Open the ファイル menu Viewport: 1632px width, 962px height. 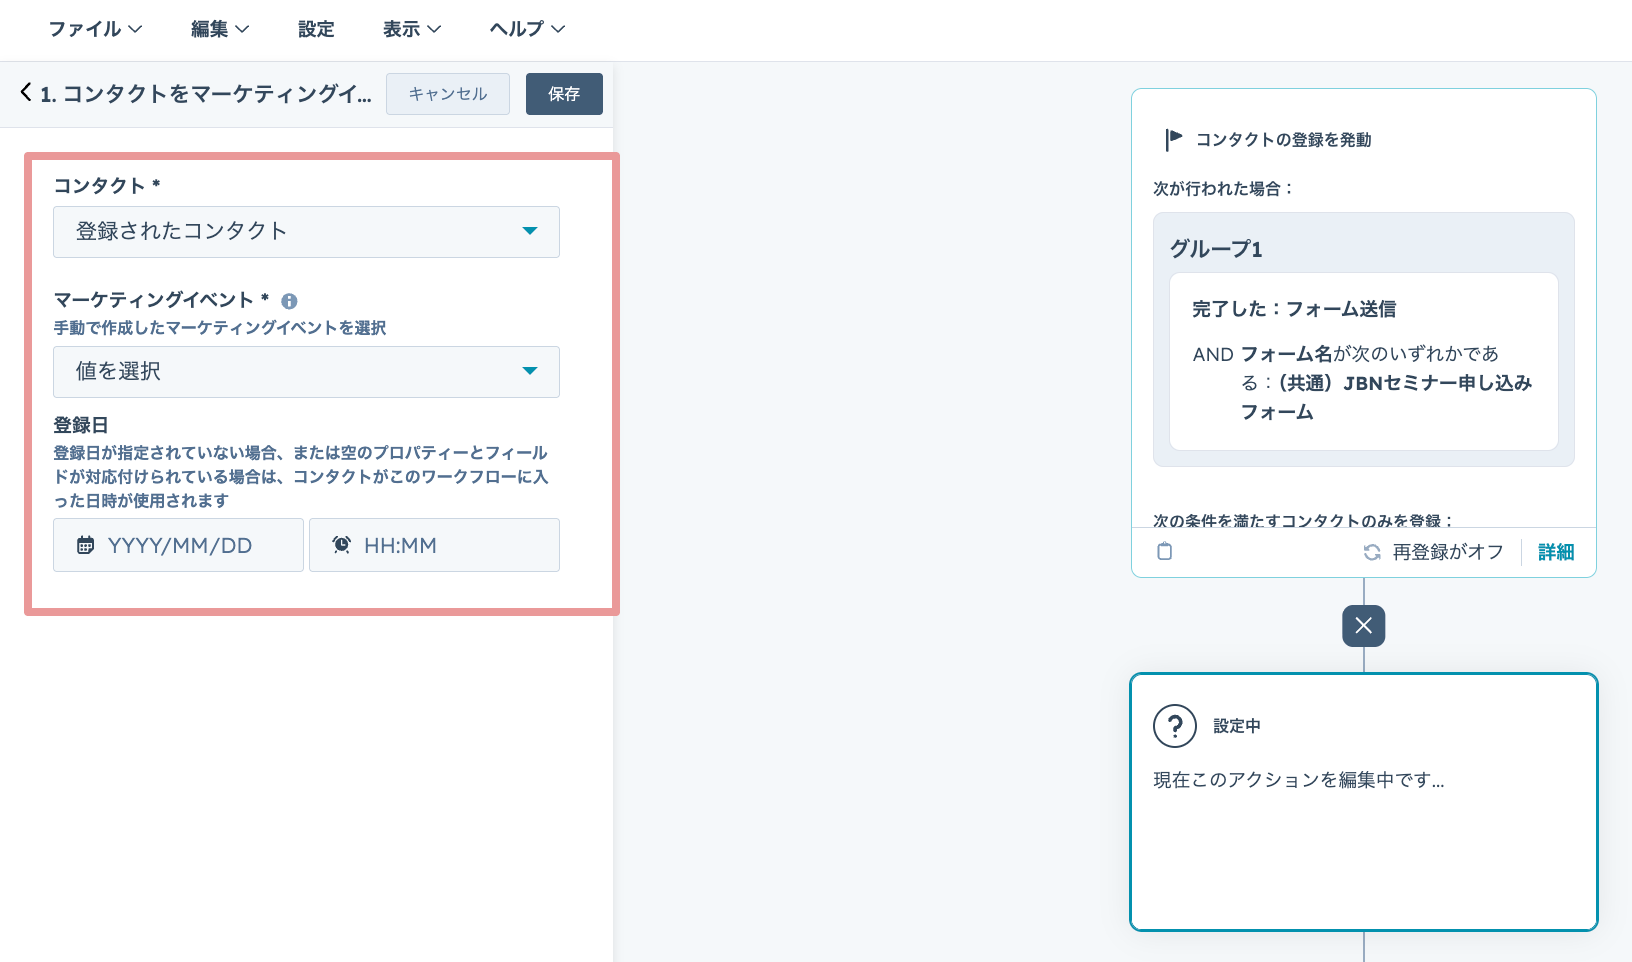click(95, 29)
